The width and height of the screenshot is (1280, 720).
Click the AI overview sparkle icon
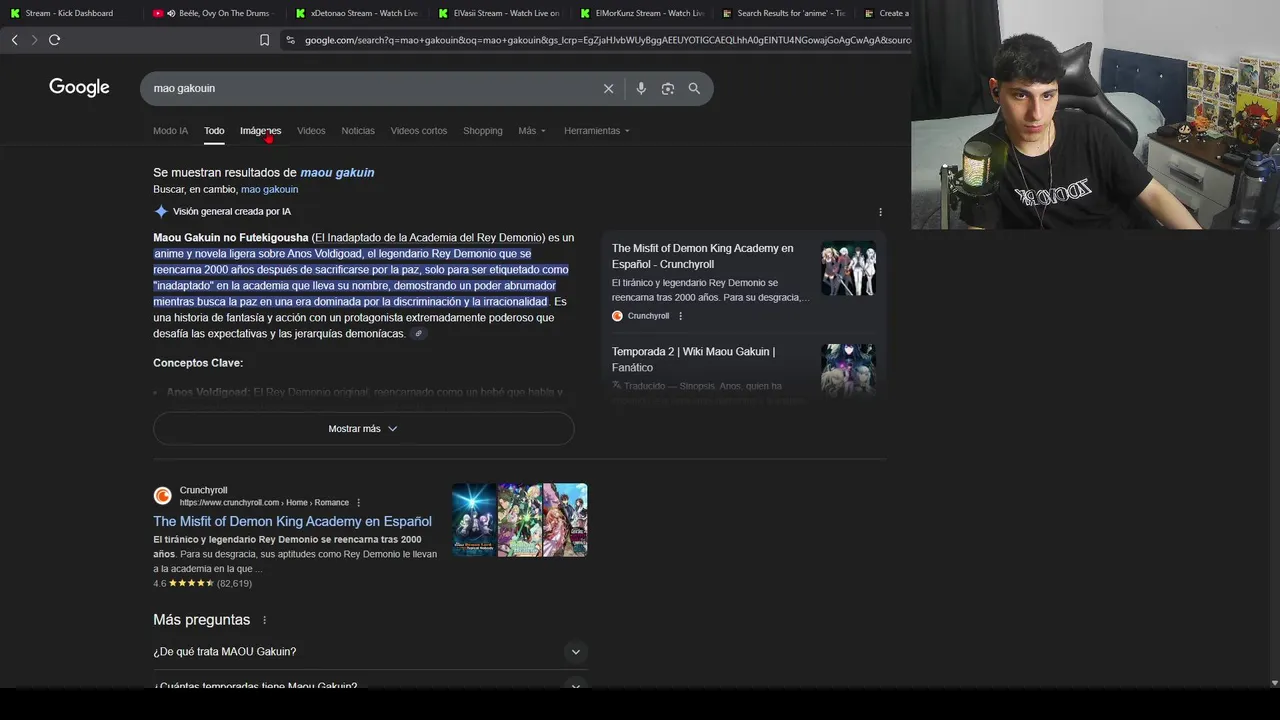[161, 211]
